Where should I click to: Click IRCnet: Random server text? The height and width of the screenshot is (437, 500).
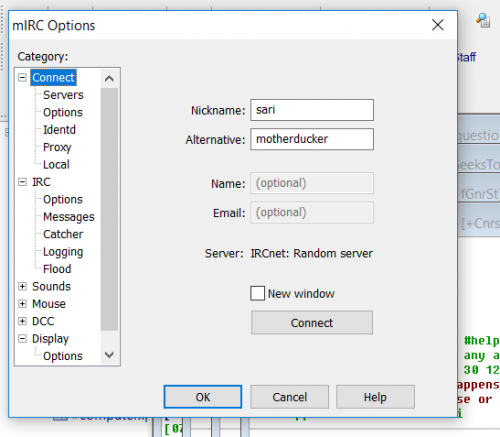[x=312, y=254]
